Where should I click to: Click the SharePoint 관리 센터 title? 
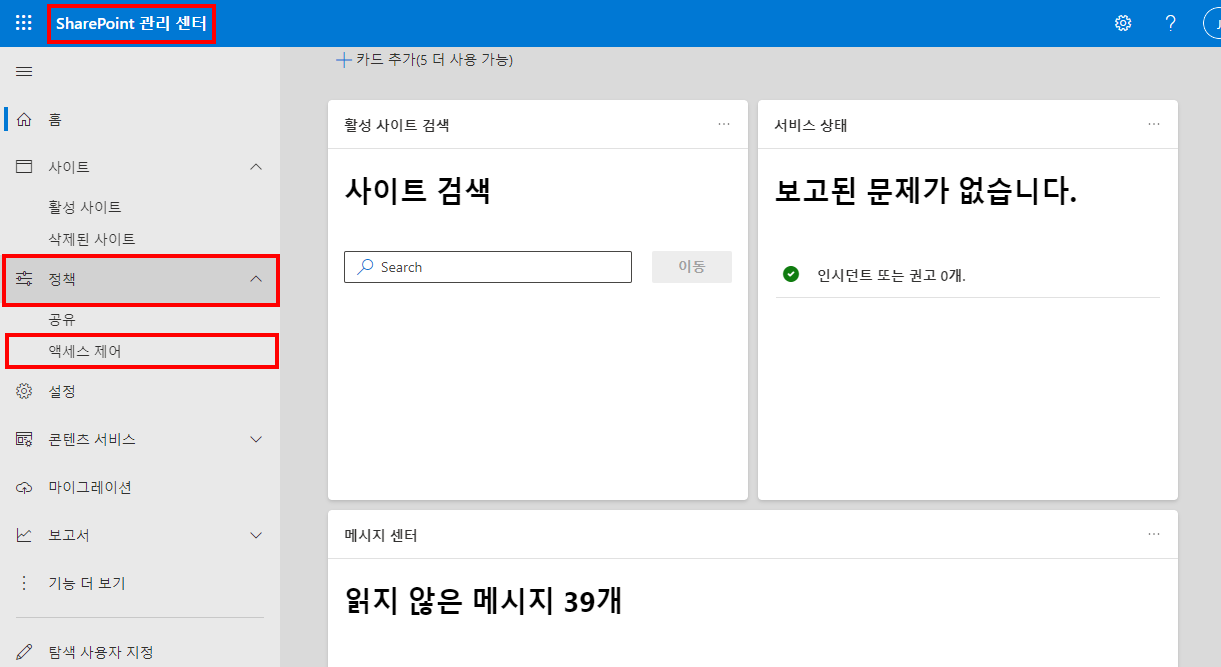click(x=131, y=23)
